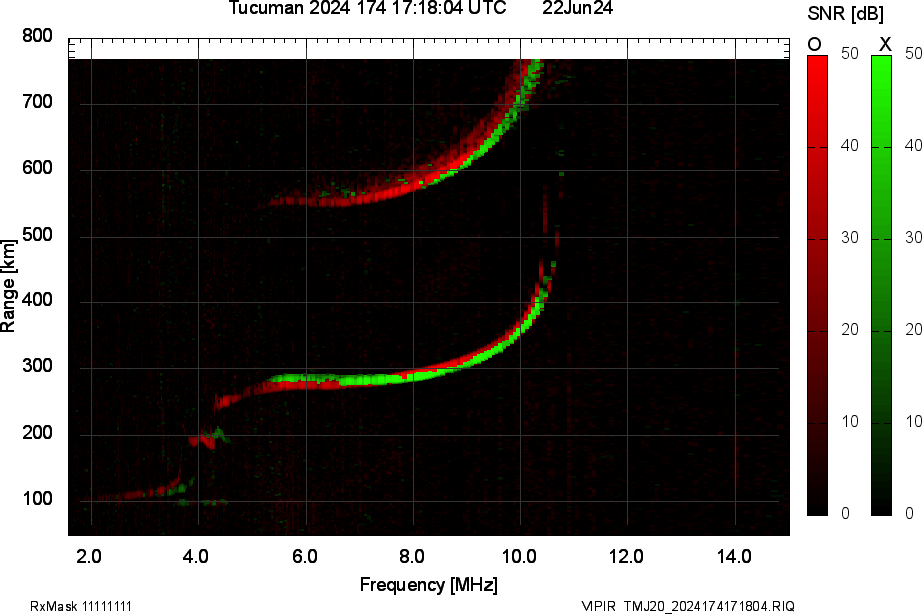The height and width of the screenshot is (614, 922).
Task: Click the '600' range tick label
Action: tap(38, 168)
